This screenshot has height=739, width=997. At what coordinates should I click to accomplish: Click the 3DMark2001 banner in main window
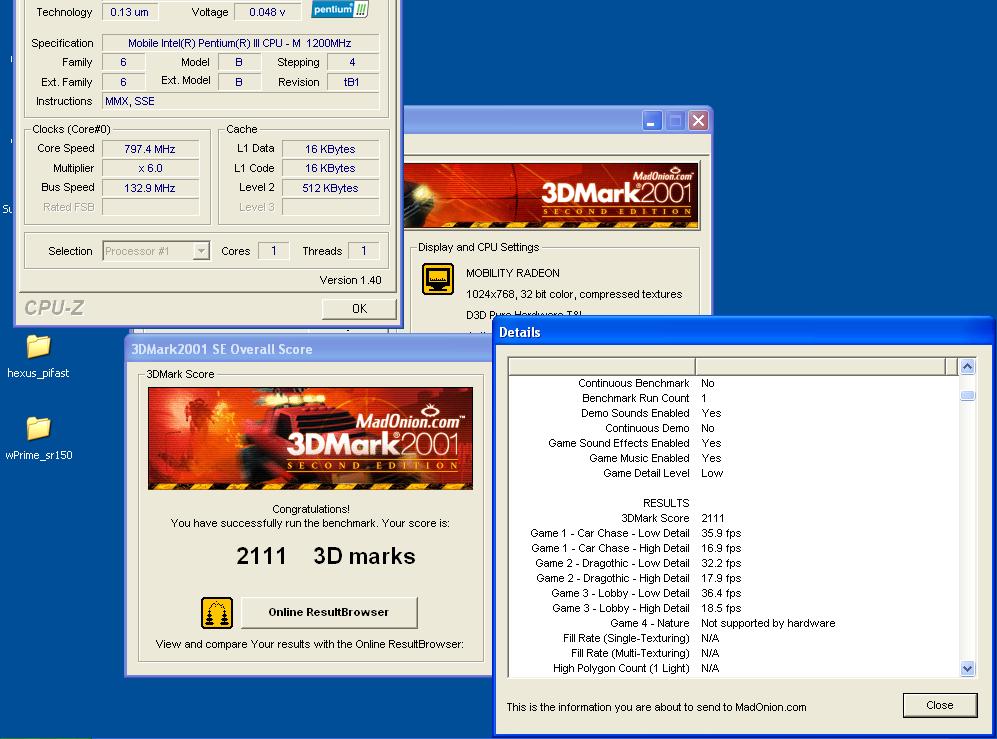pyautogui.click(x=551, y=196)
